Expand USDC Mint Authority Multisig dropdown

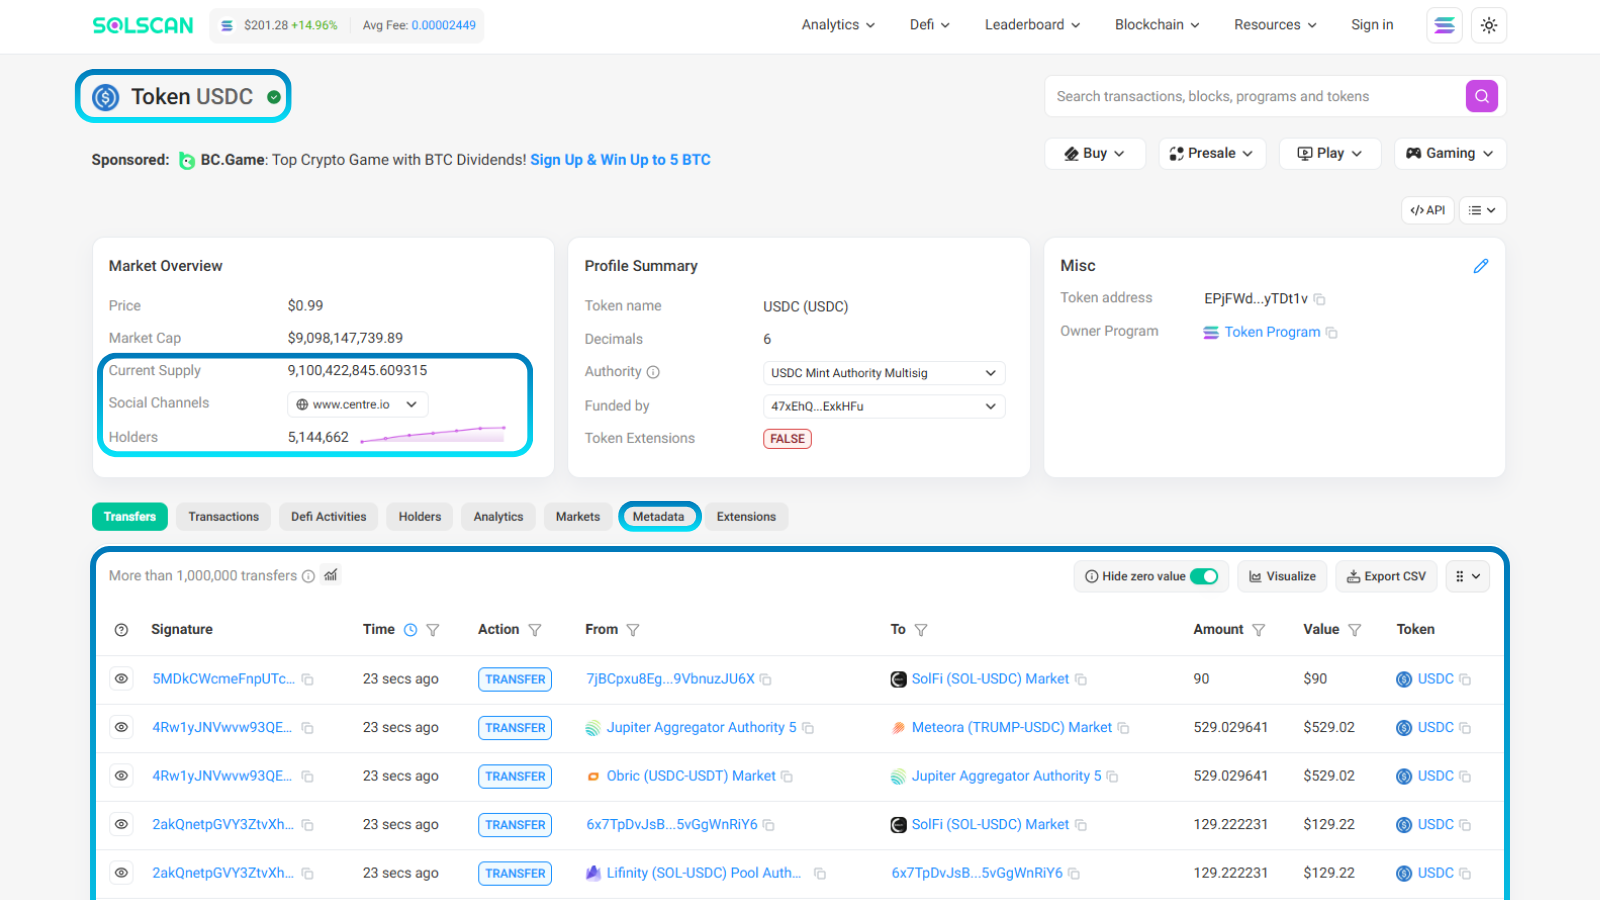pyautogui.click(x=884, y=373)
